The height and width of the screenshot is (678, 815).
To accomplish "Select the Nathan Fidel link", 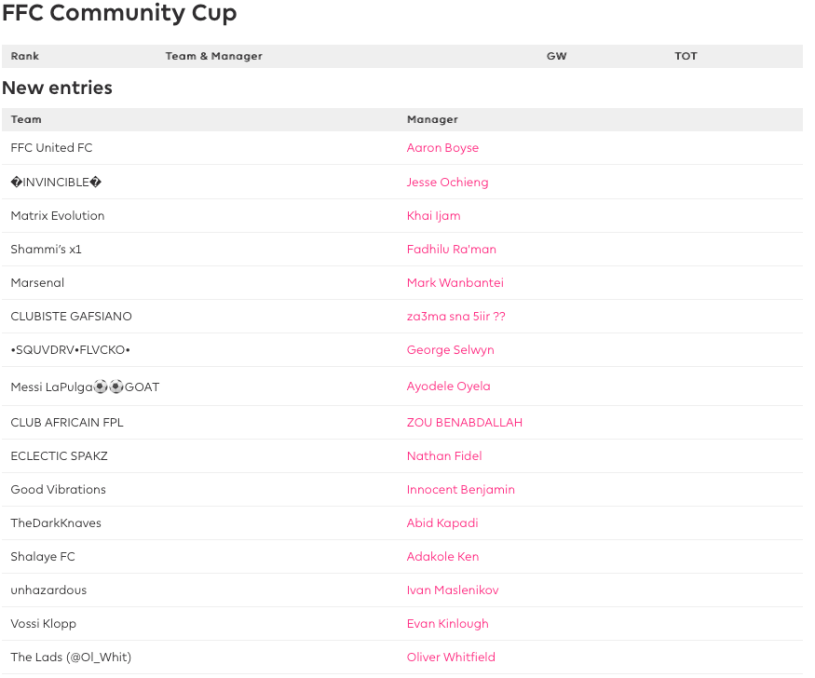I will (x=444, y=456).
